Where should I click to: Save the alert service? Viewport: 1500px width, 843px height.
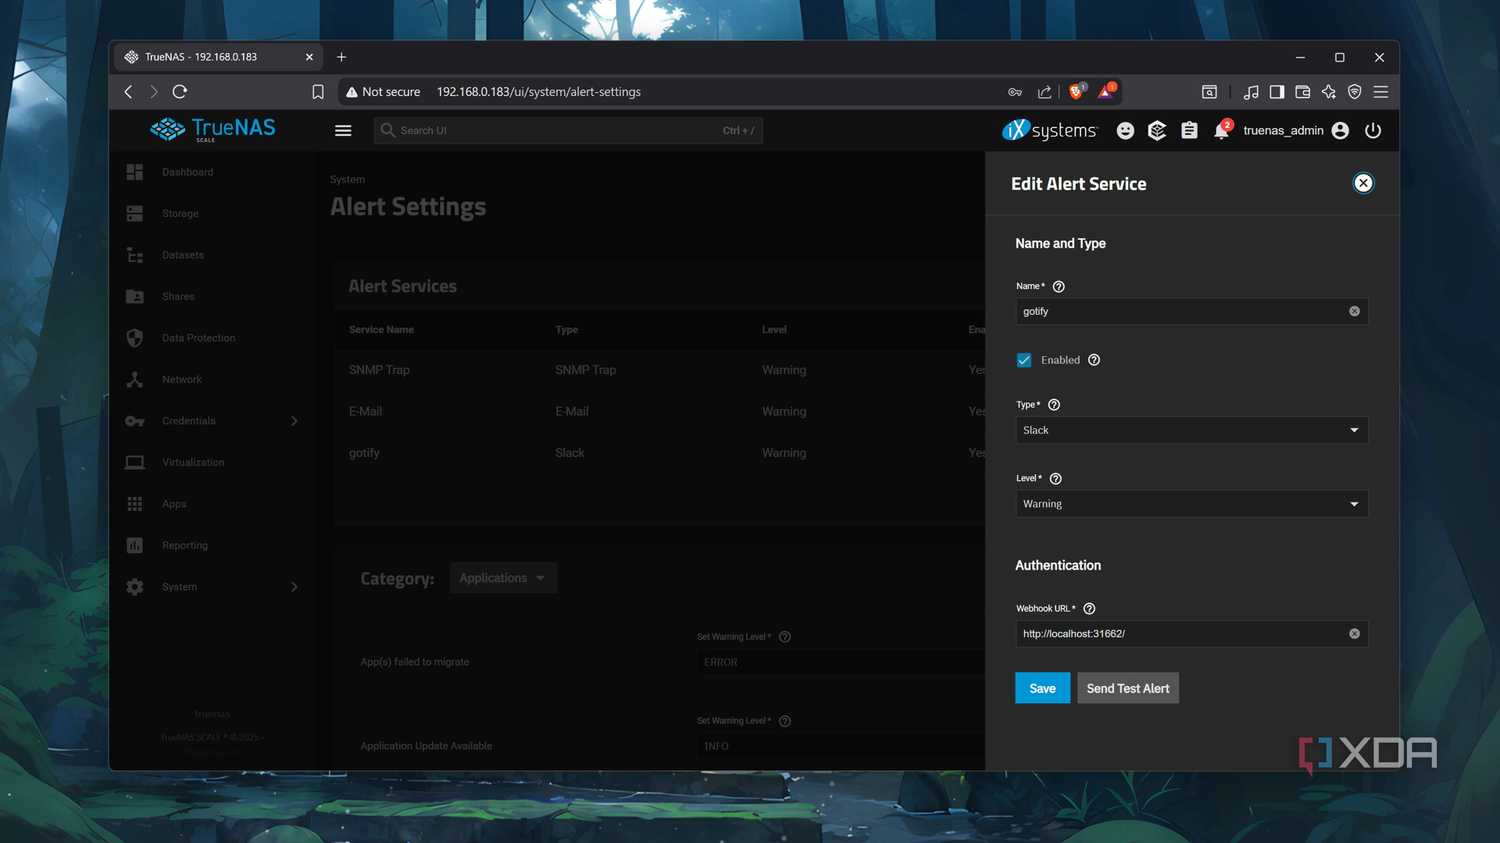[x=1042, y=688]
